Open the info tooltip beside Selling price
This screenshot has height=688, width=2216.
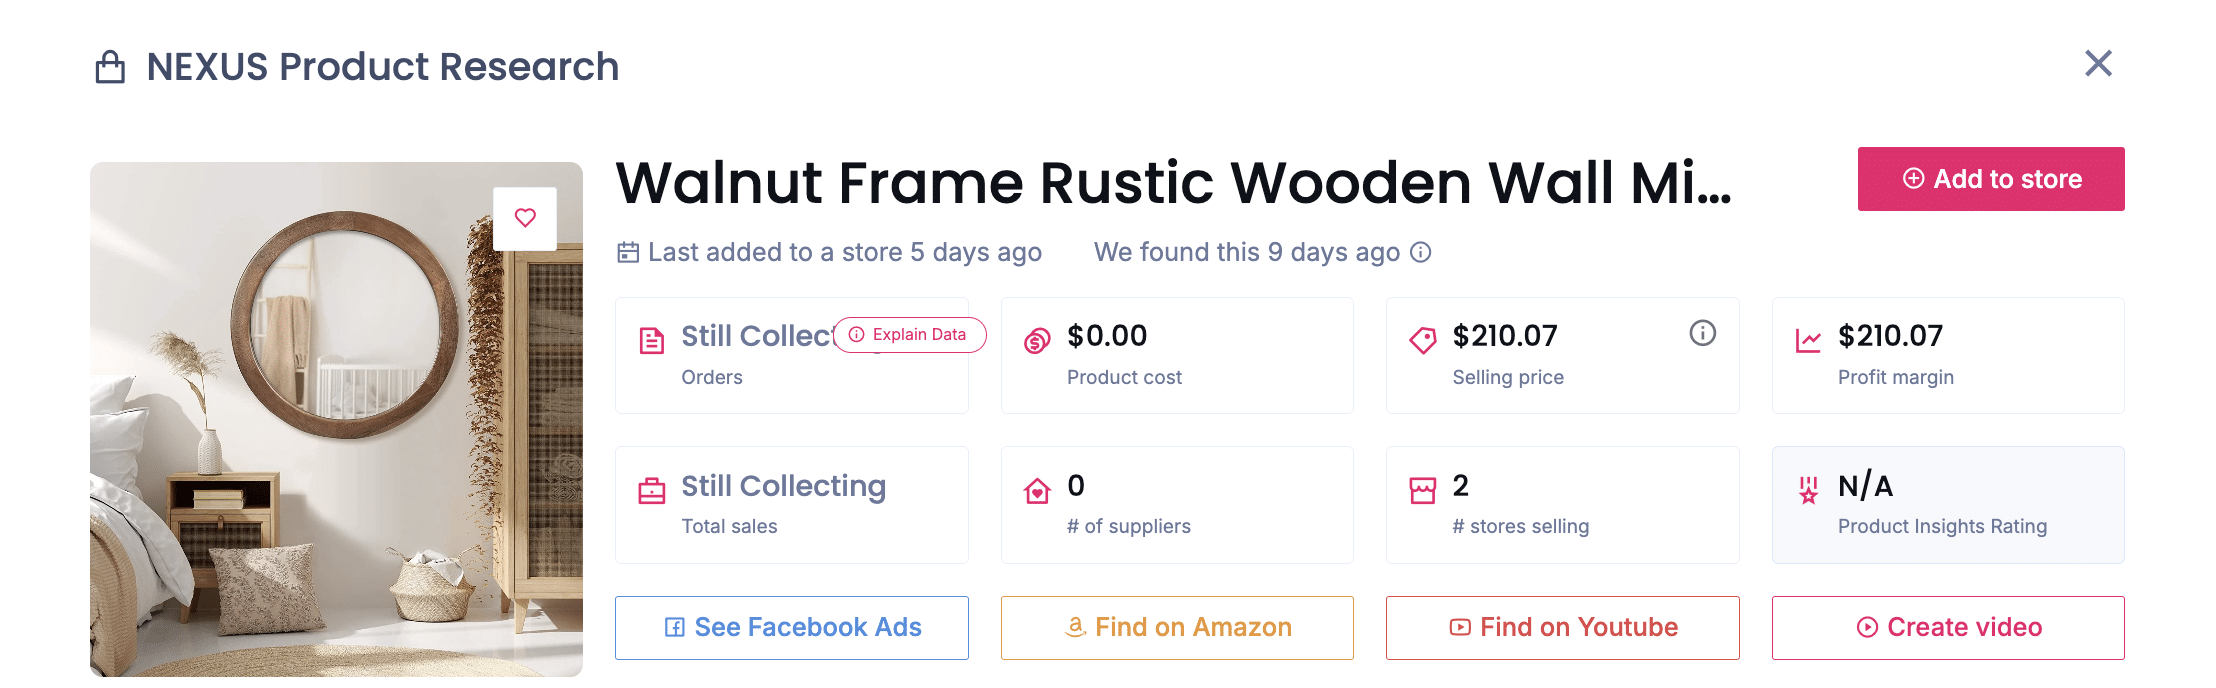[x=1704, y=334]
